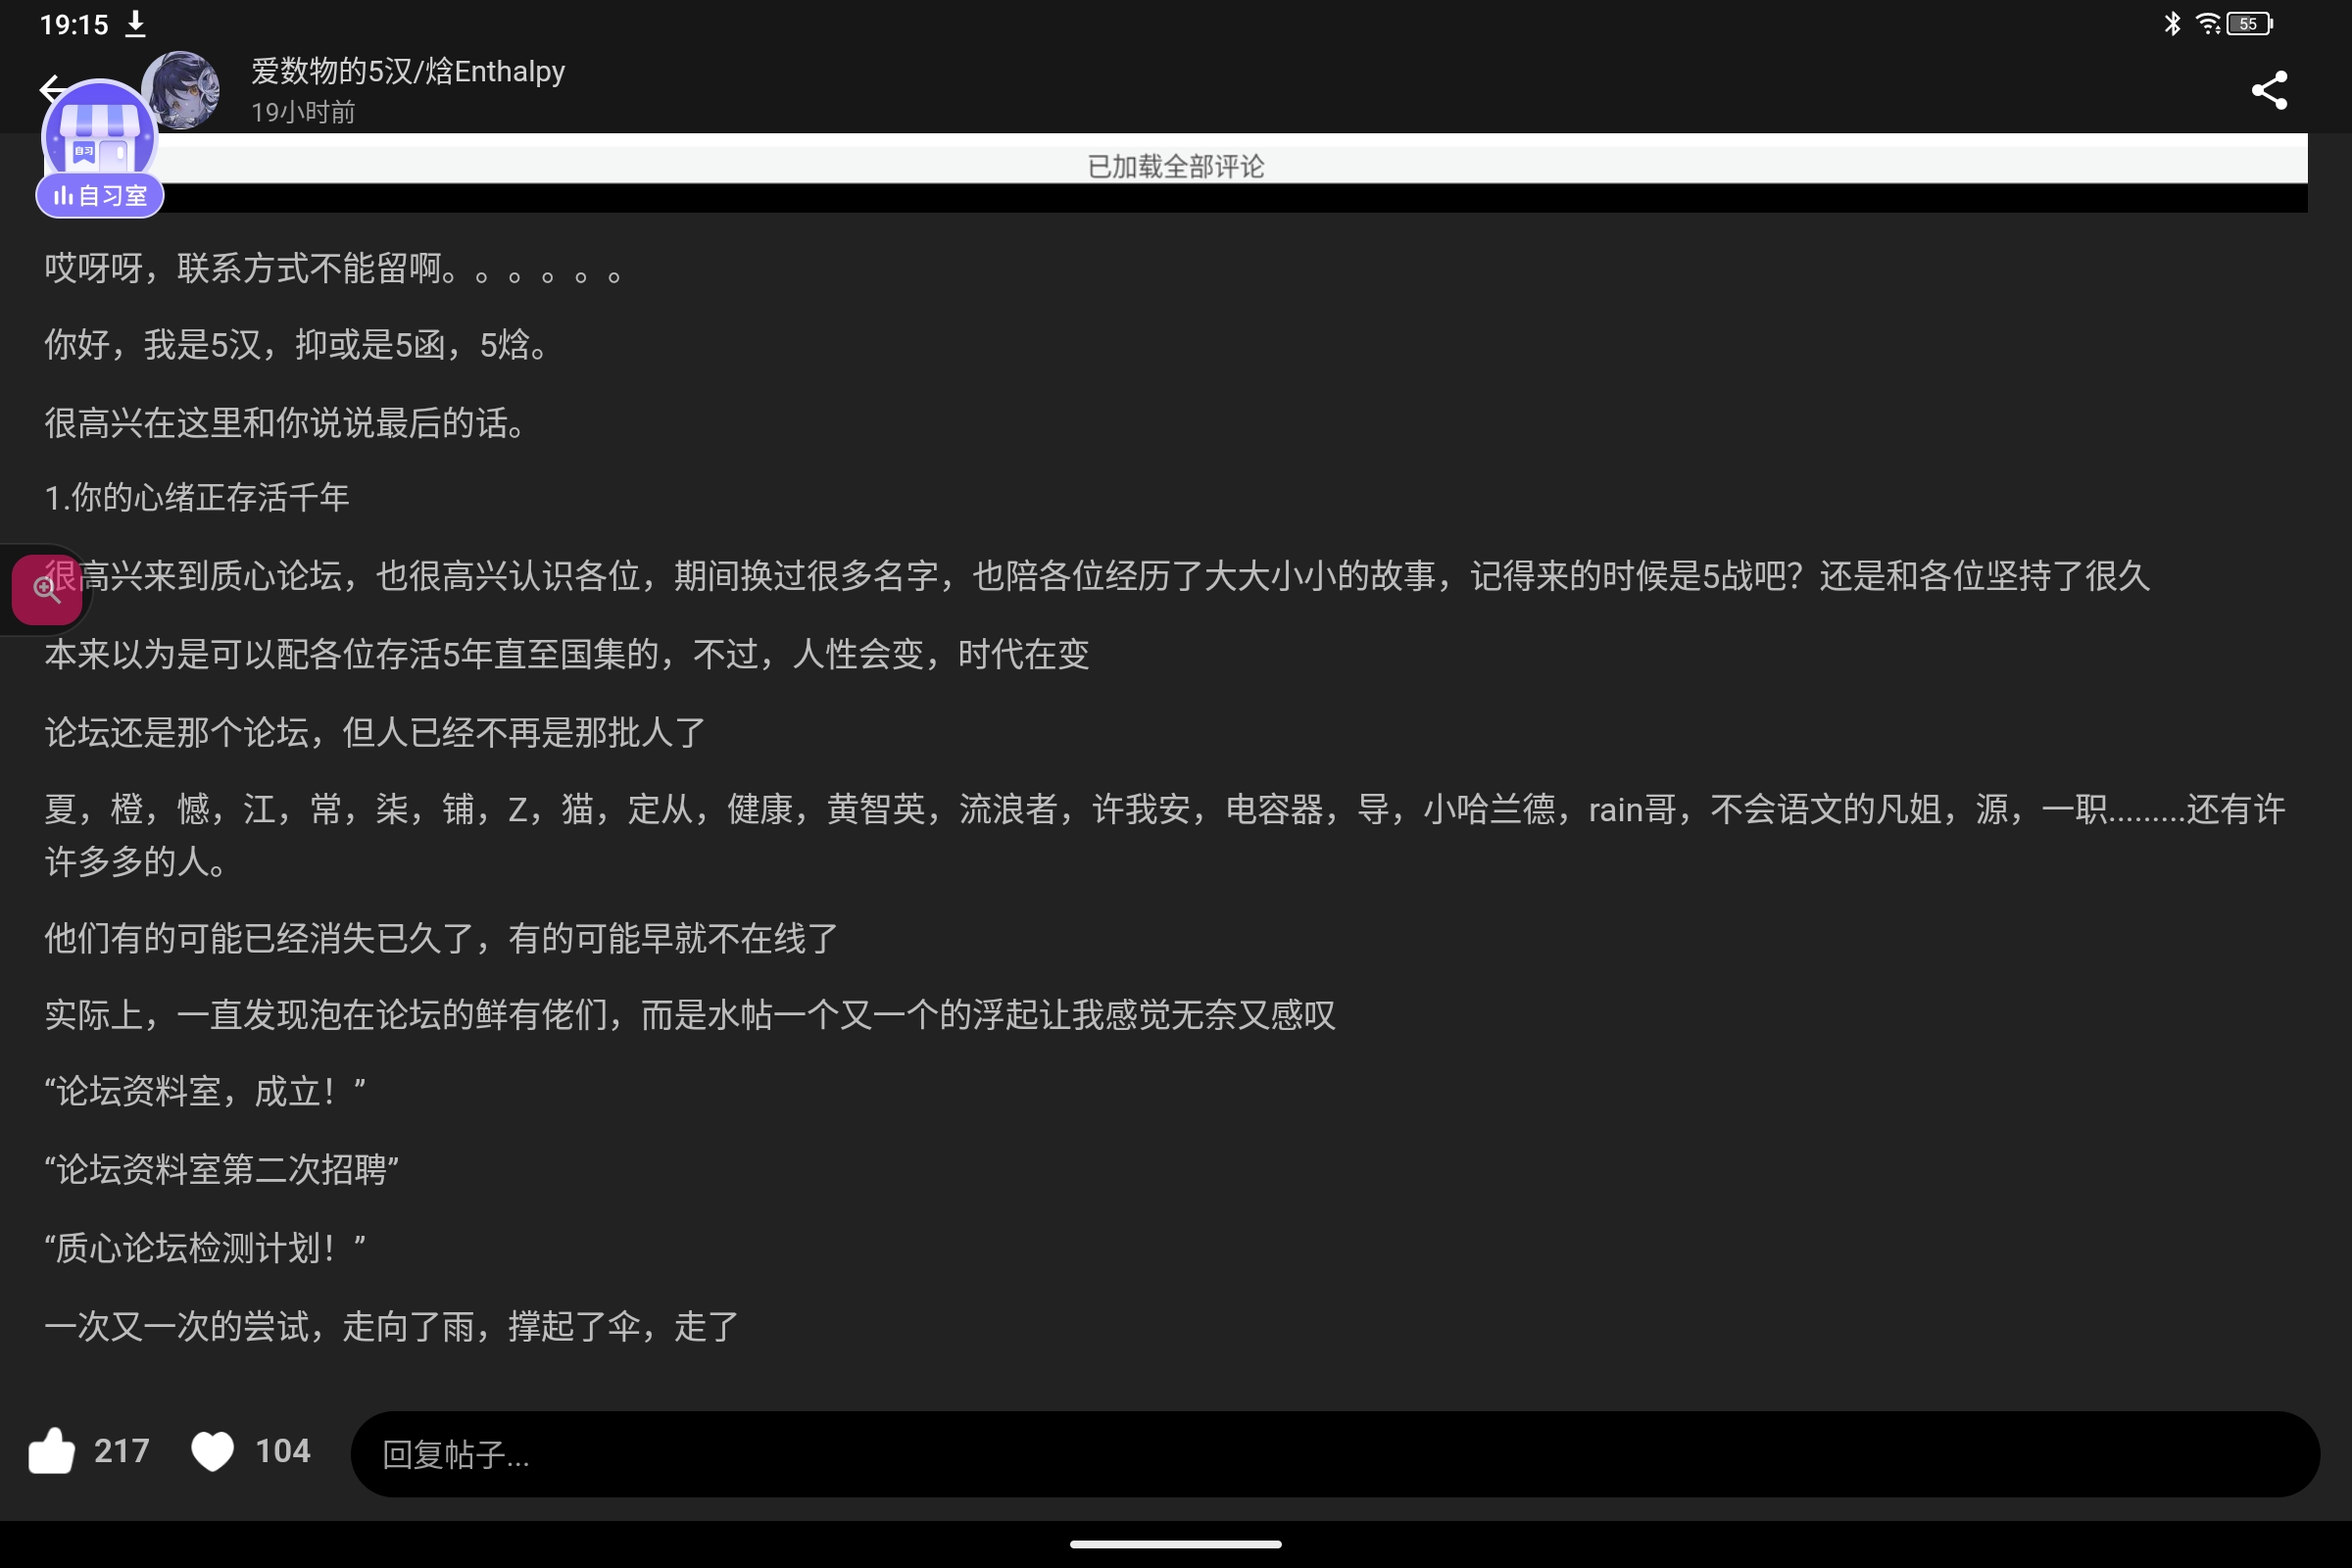The width and height of the screenshot is (2352, 1568).
Task: Tap the Wi-Fi status icon
Action: (x=2208, y=23)
